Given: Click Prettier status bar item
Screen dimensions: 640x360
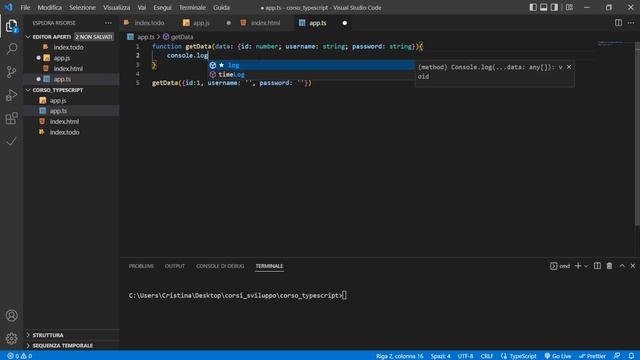Looking at the screenshot, I should point(592,356).
